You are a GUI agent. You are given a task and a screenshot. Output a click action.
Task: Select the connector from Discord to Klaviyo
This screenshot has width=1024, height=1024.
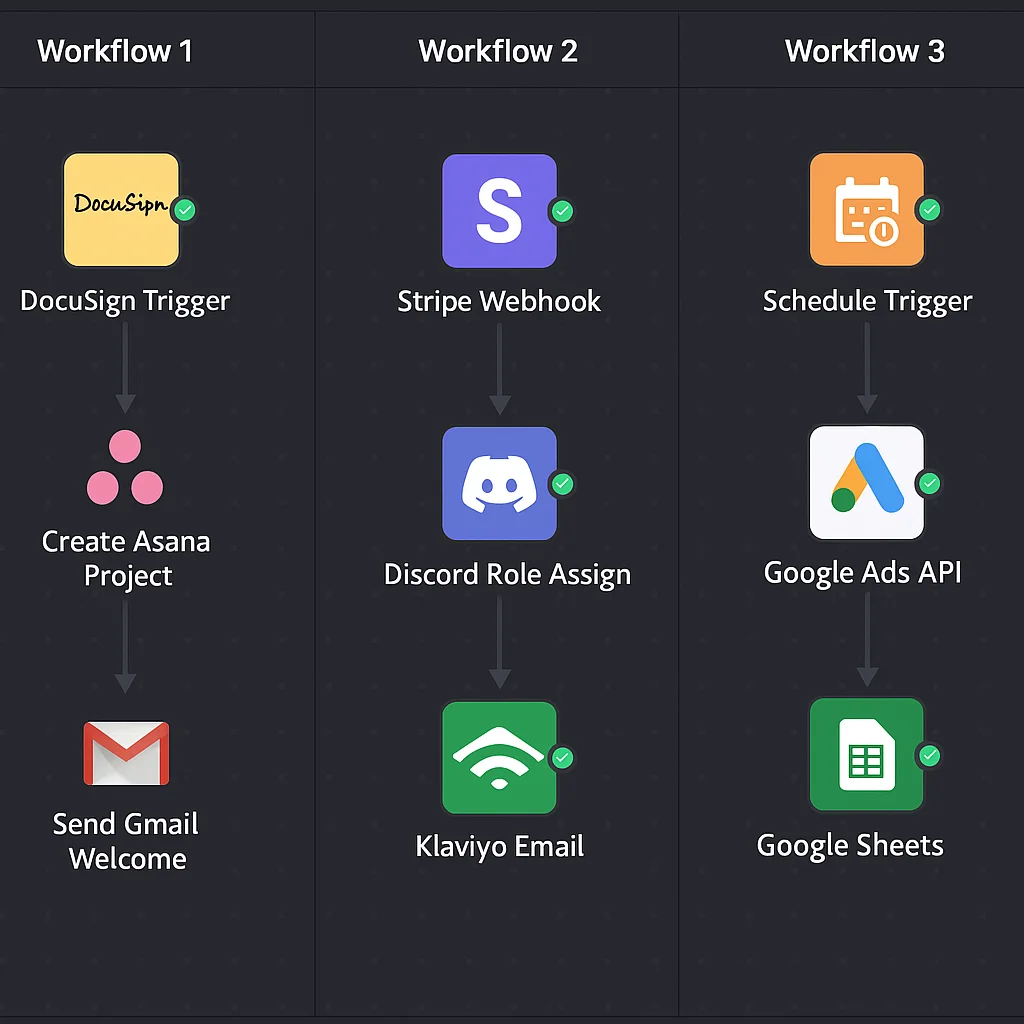coord(500,643)
